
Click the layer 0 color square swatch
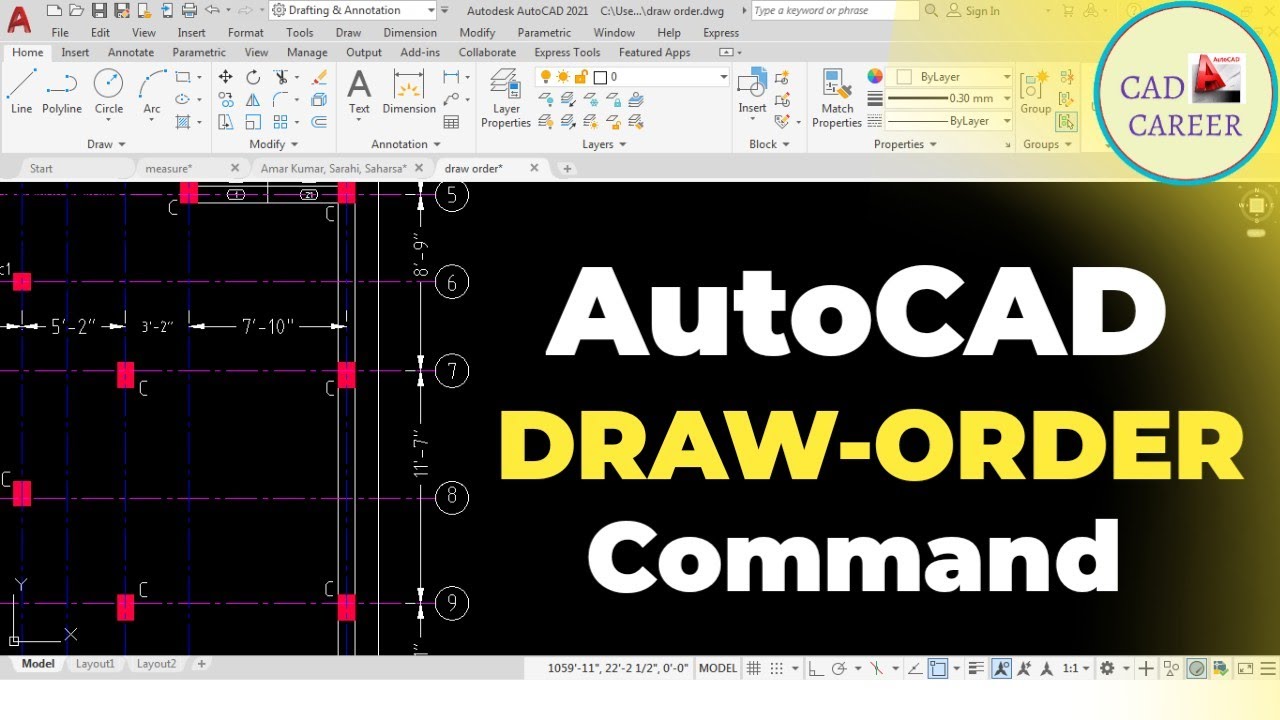coord(600,77)
